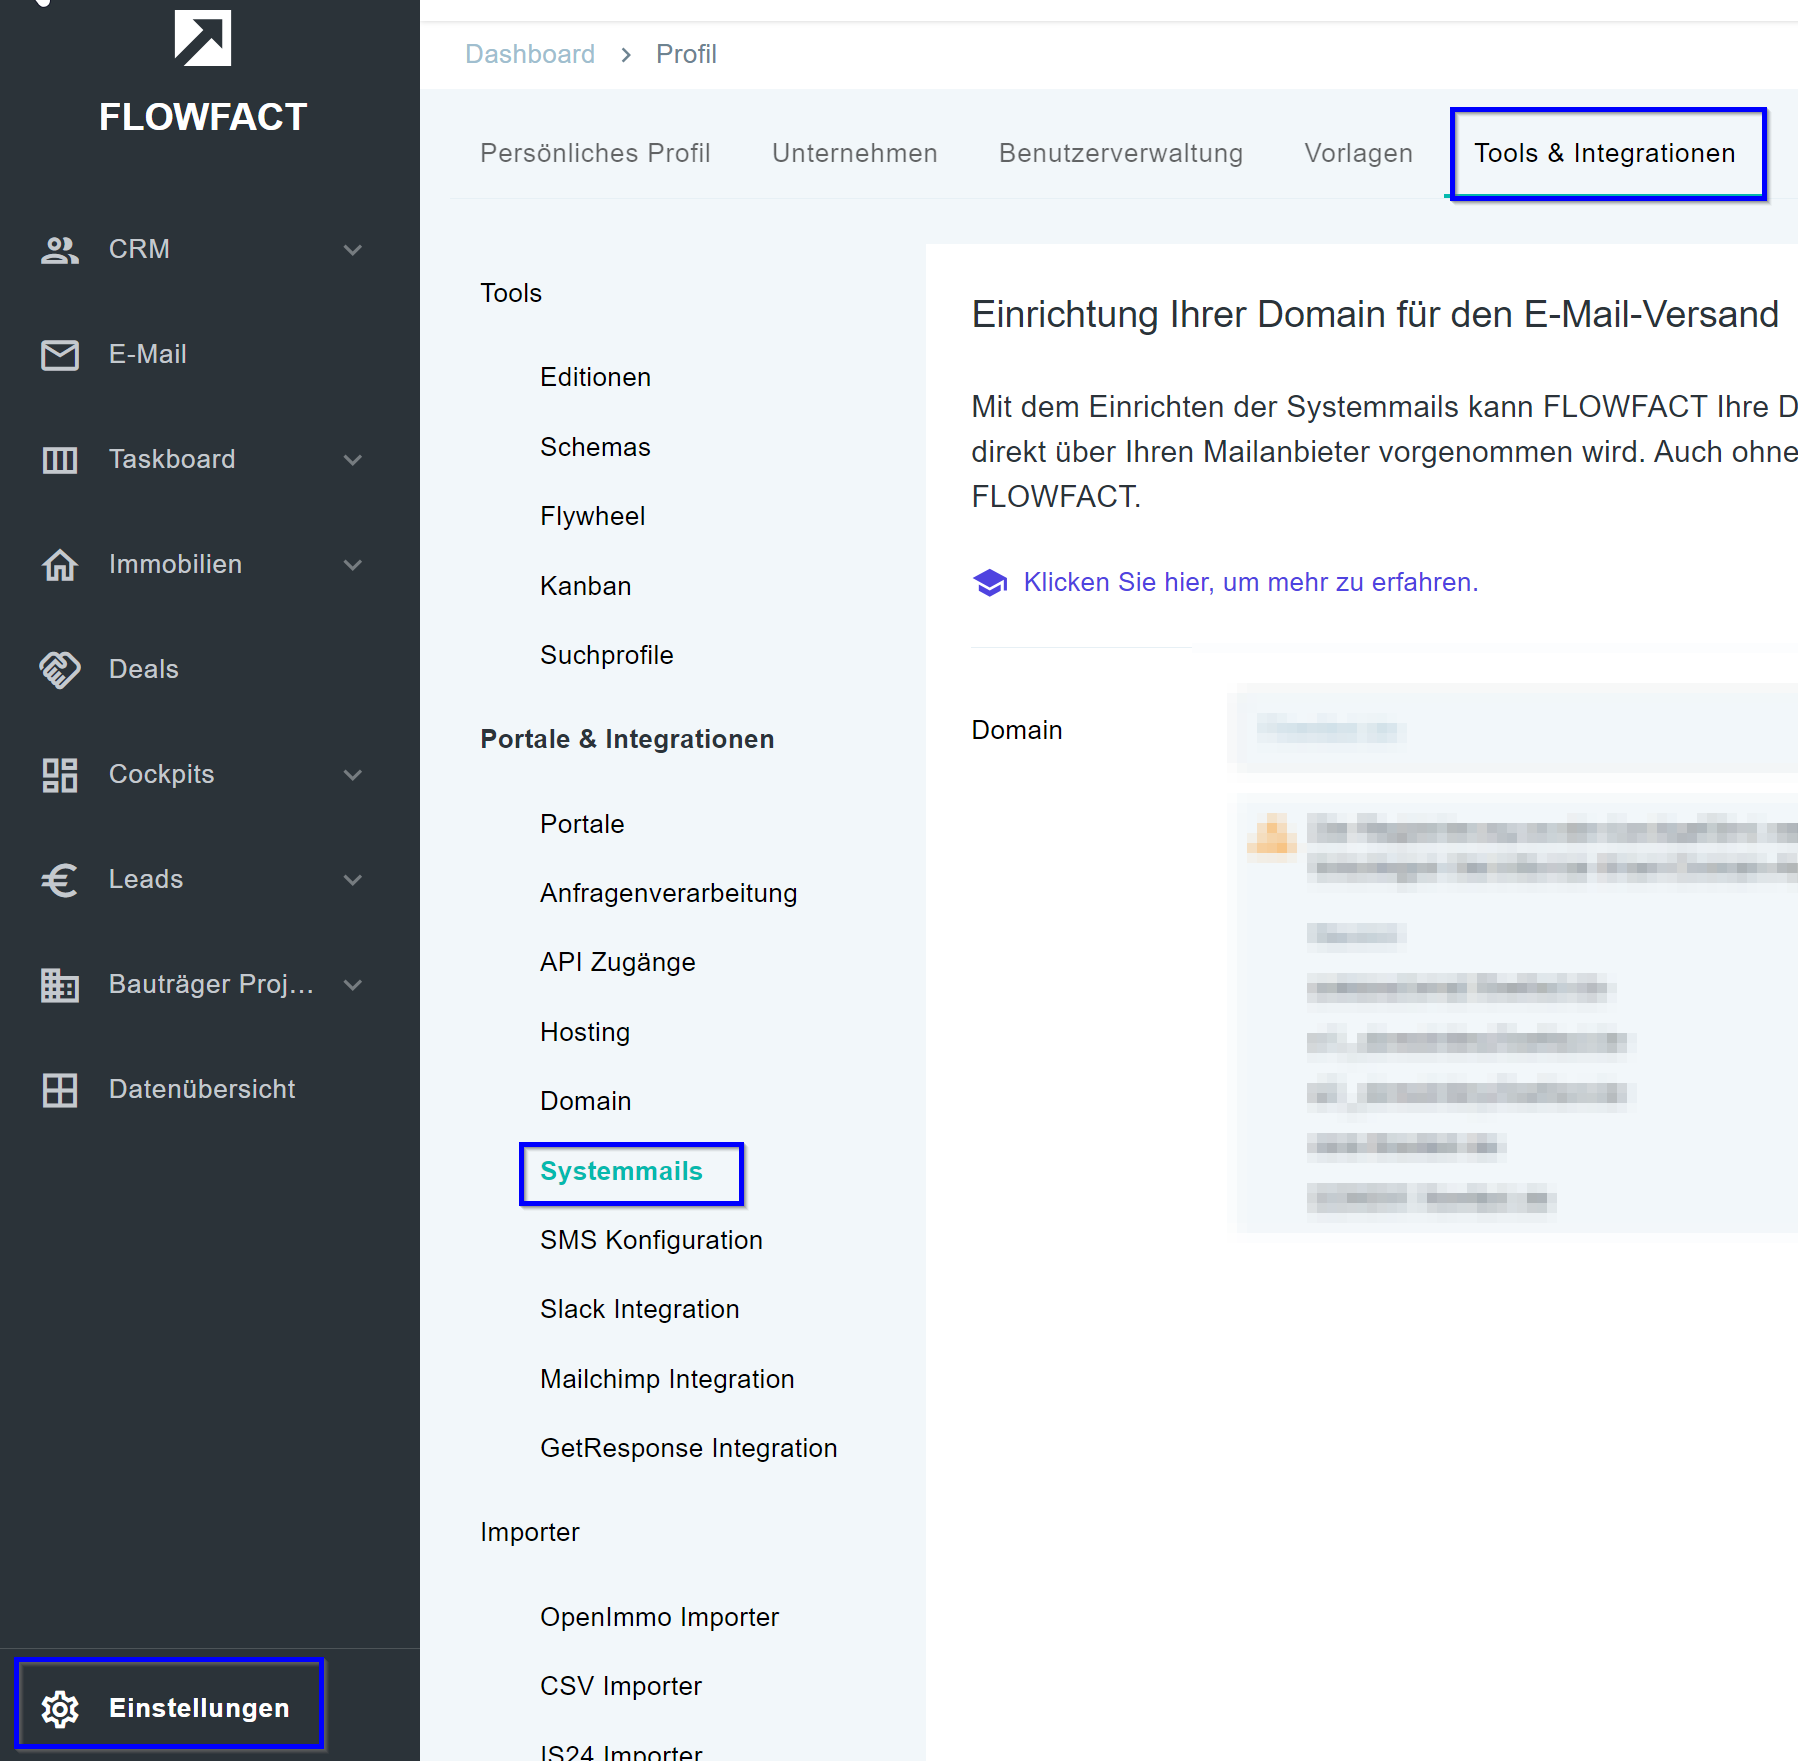Click the blurred Domain input field

(x=1512, y=729)
